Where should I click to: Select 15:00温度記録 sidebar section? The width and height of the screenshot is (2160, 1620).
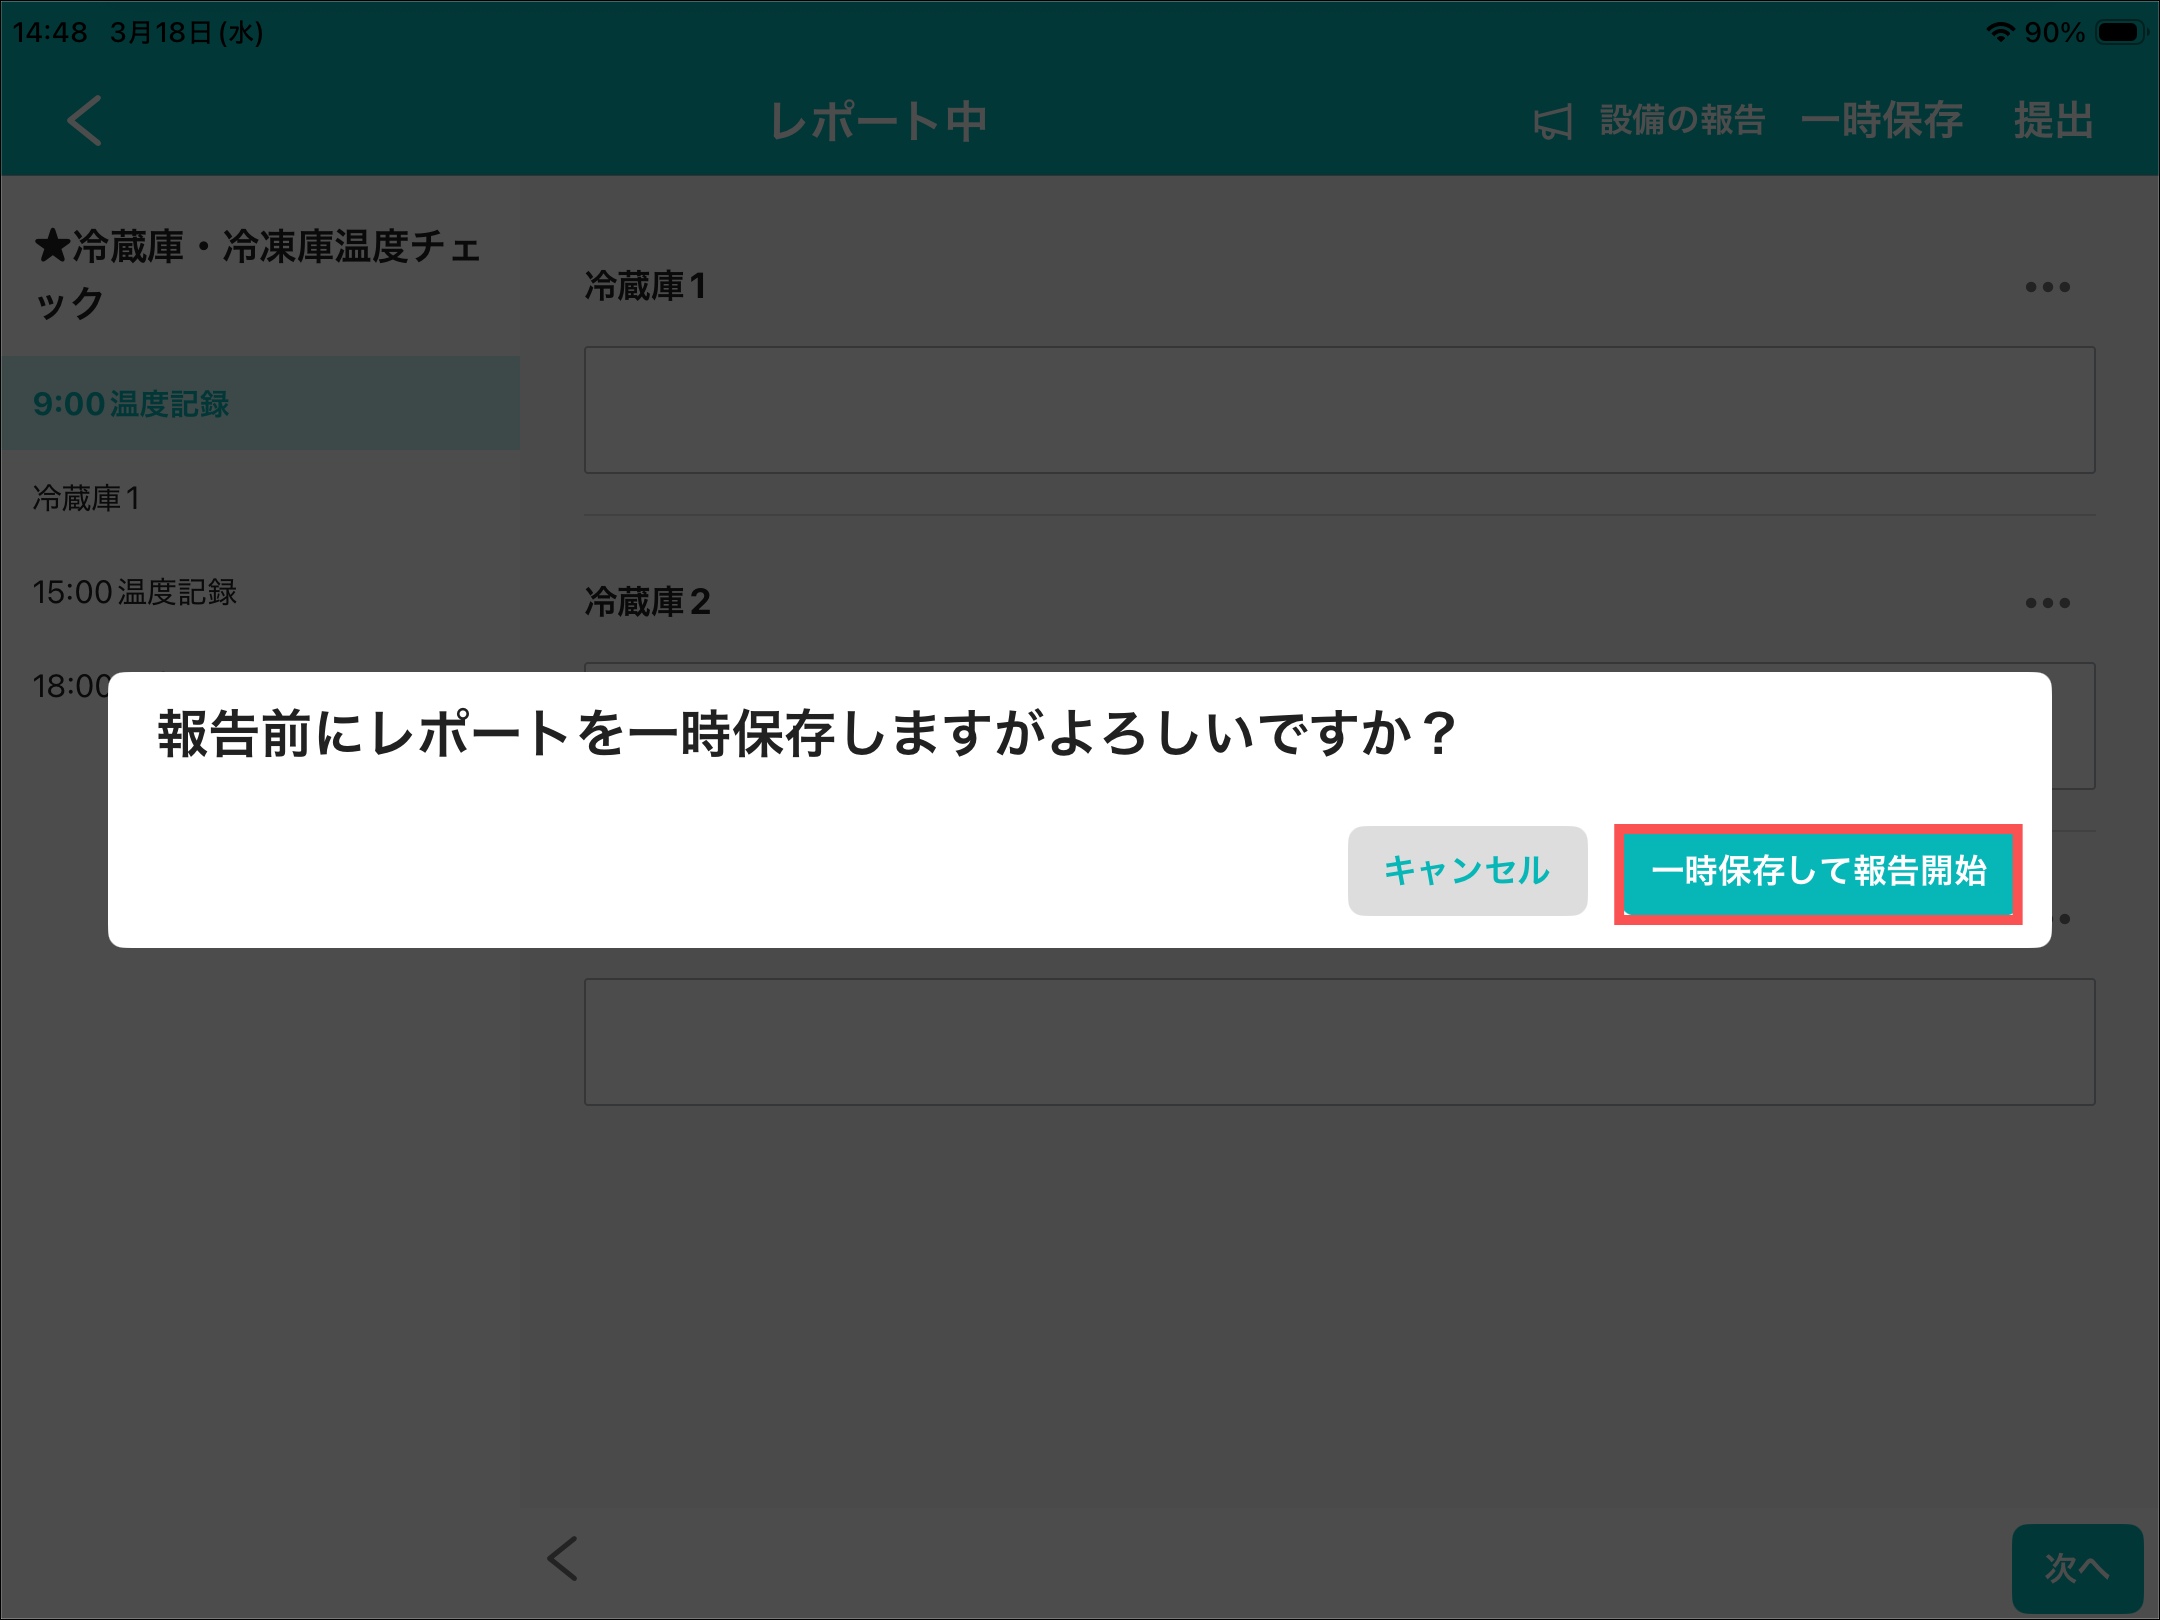click(x=135, y=592)
